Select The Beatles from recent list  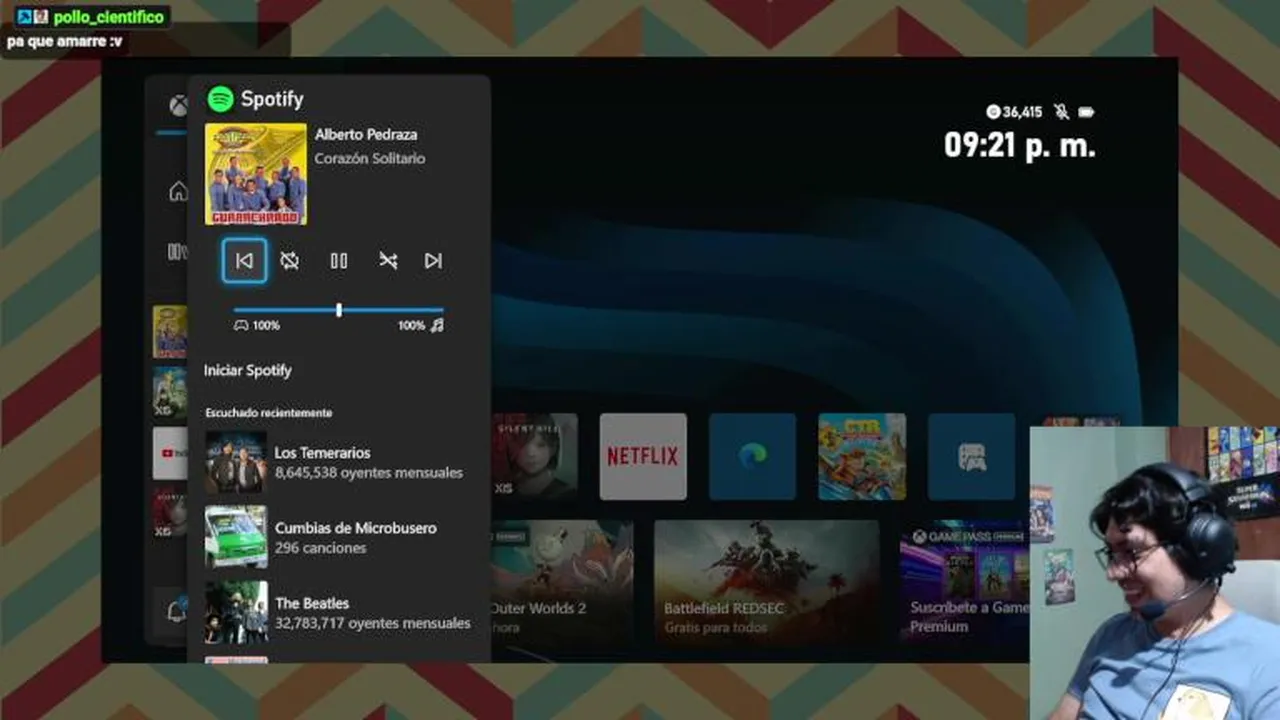(338, 612)
